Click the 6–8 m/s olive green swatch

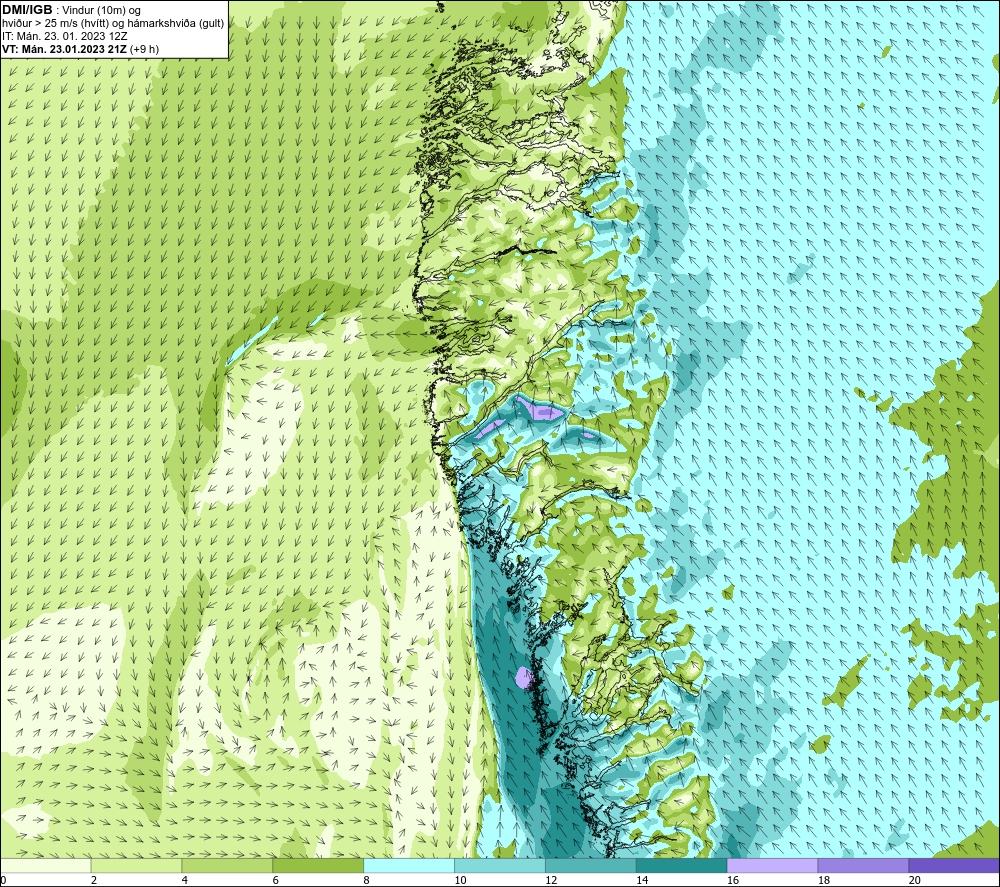coord(318,866)
